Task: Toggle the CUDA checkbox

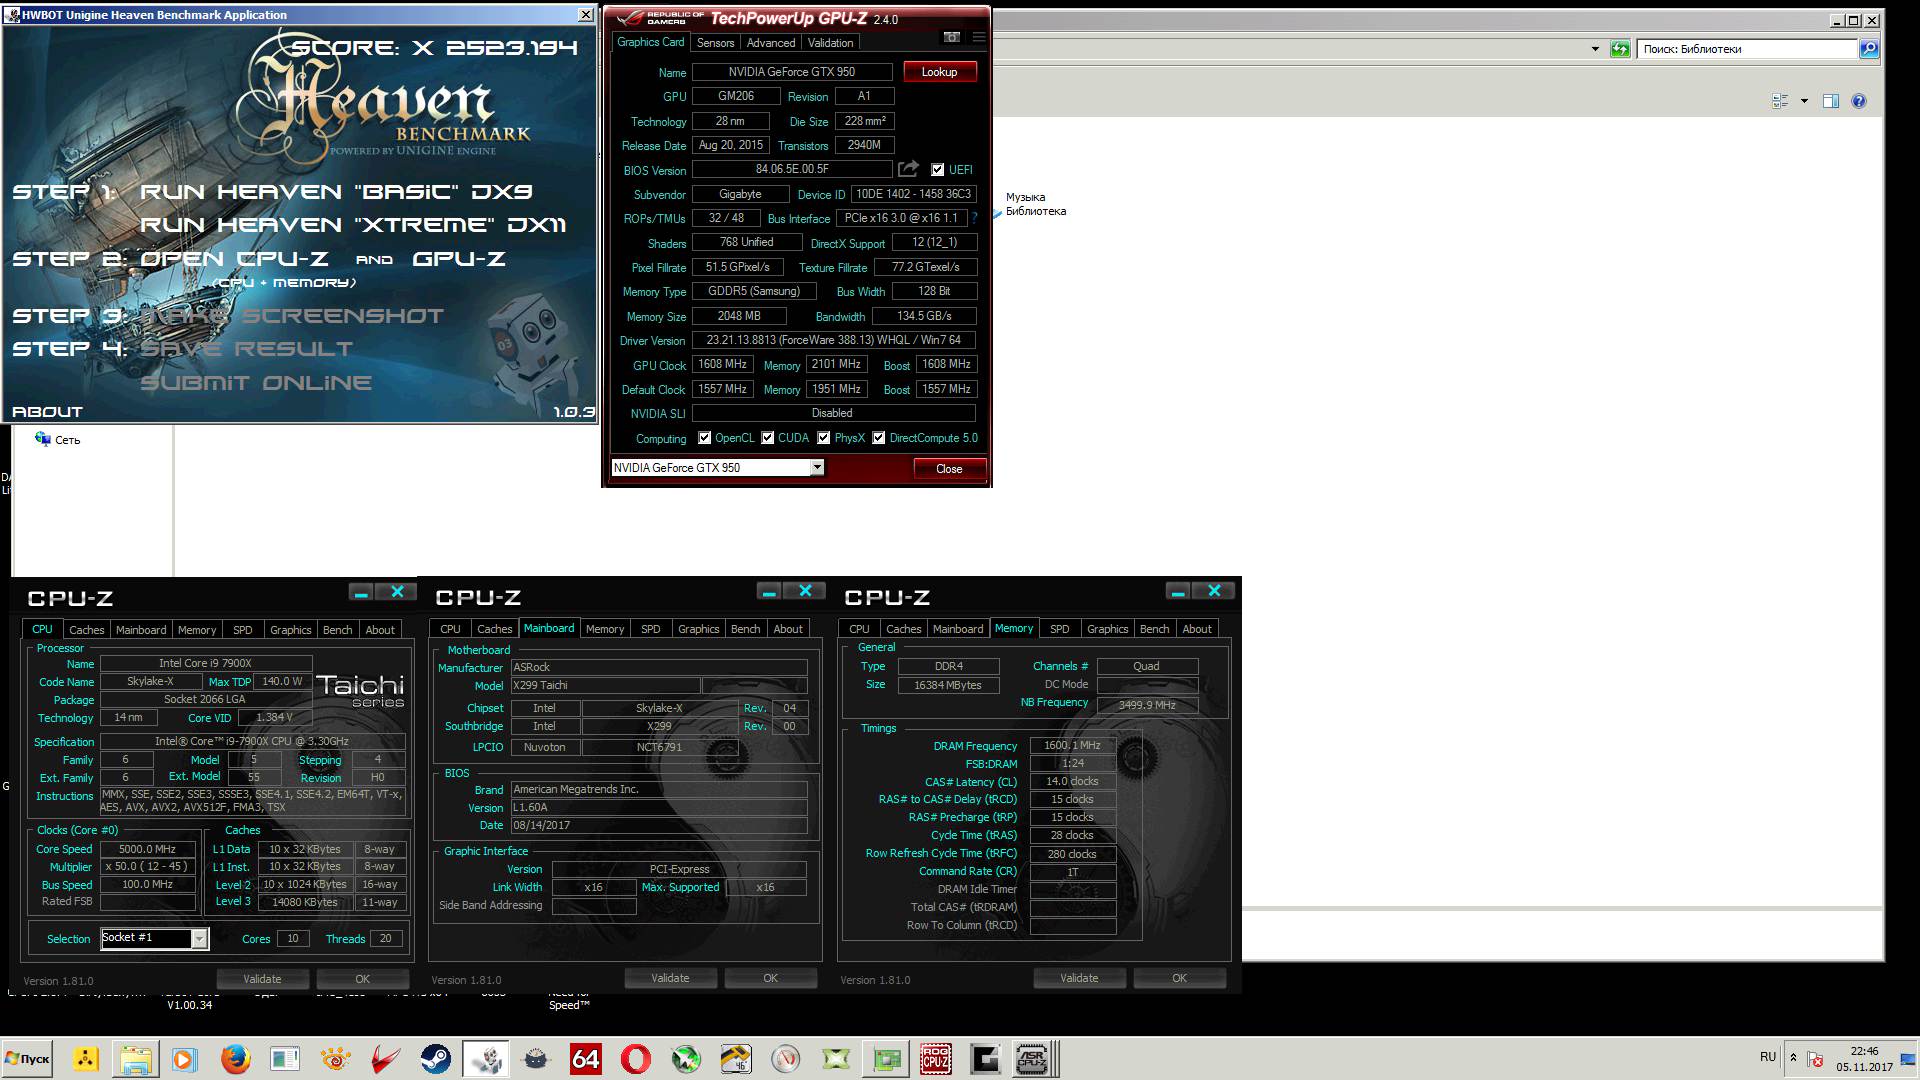Action: (x=767, y=438)
